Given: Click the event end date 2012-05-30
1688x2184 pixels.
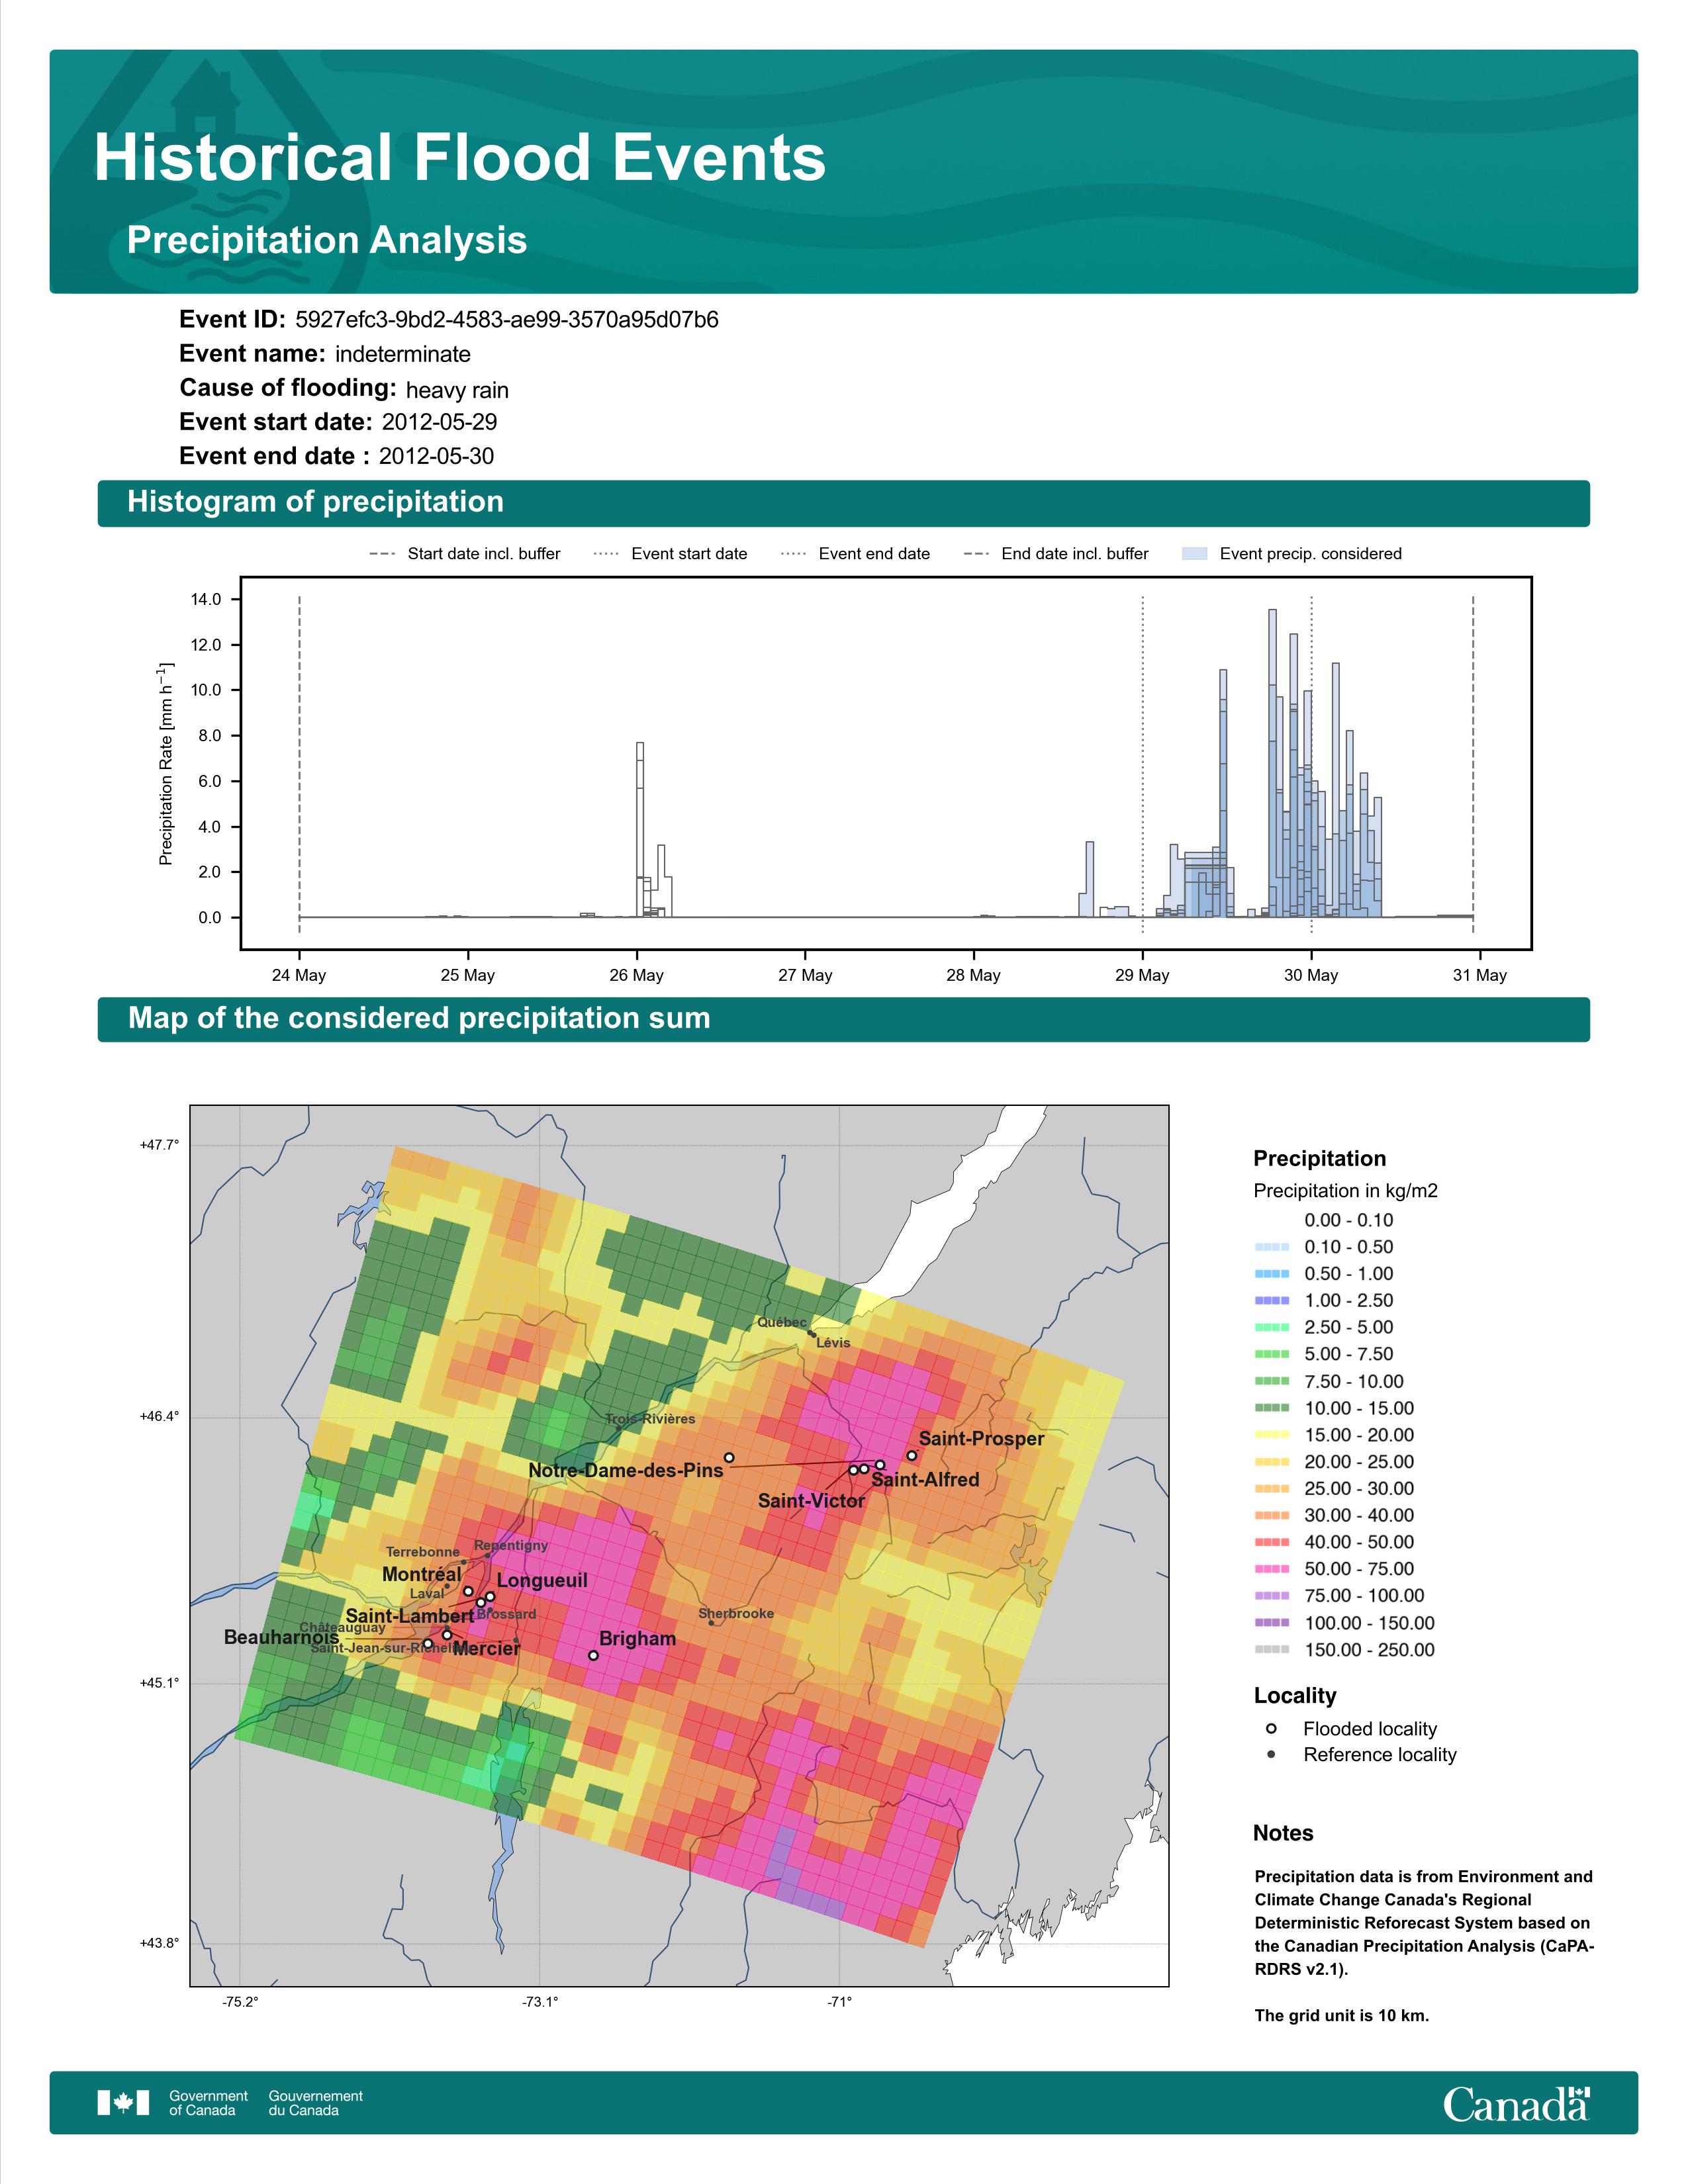Looking at the screenshot, I should [436, 456].
